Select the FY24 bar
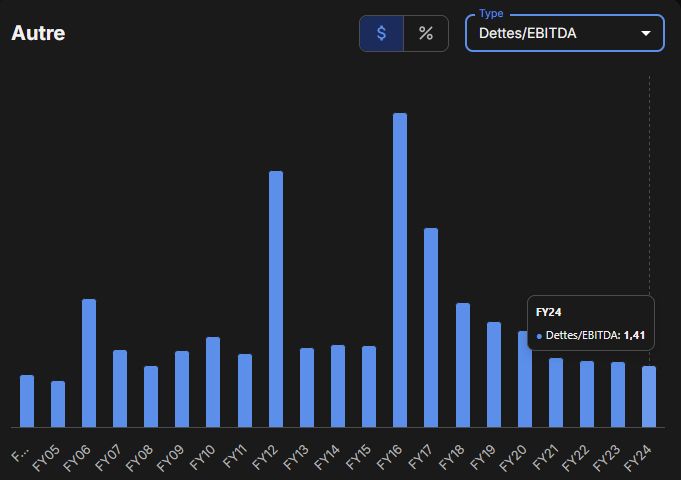 click(x=649, y=397)
